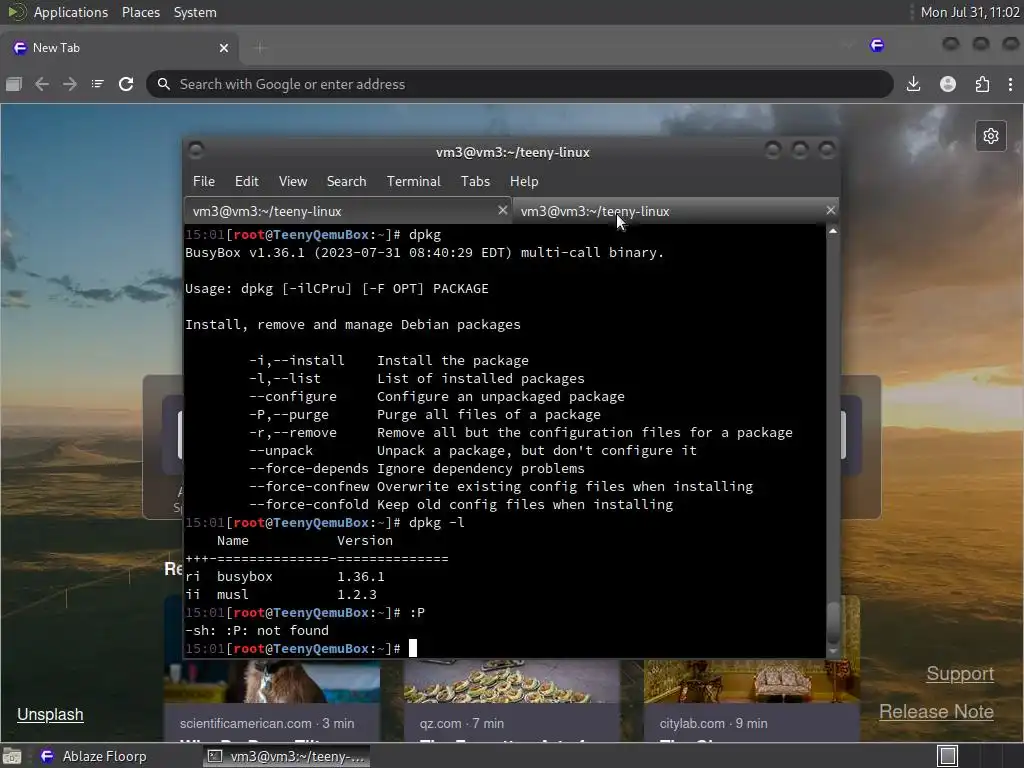
Task: Close the first terminal tab
Action: 502,210
